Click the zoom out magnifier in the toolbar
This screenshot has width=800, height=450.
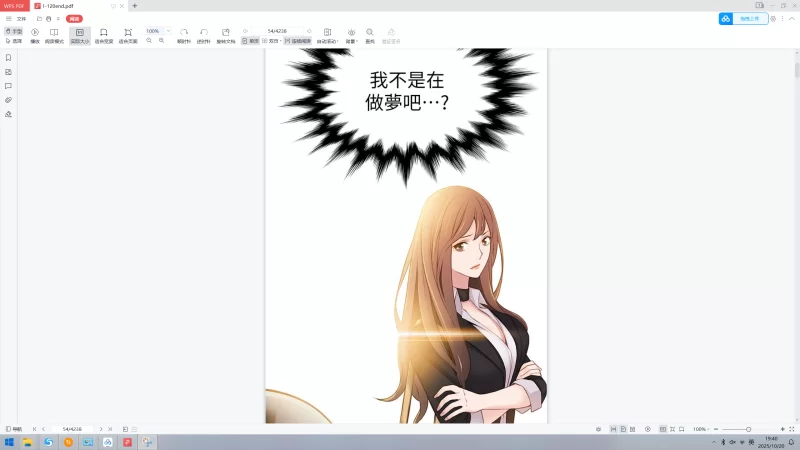click(149, 41)
